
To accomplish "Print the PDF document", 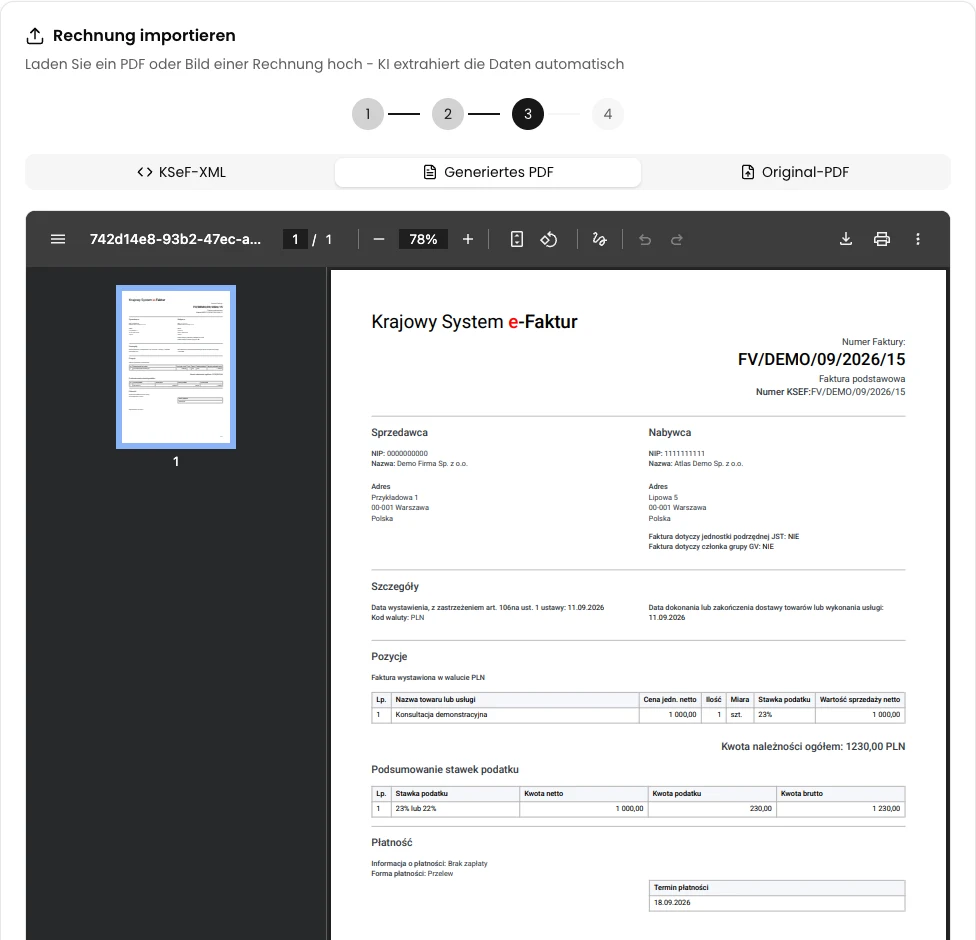I will [882, 239].
